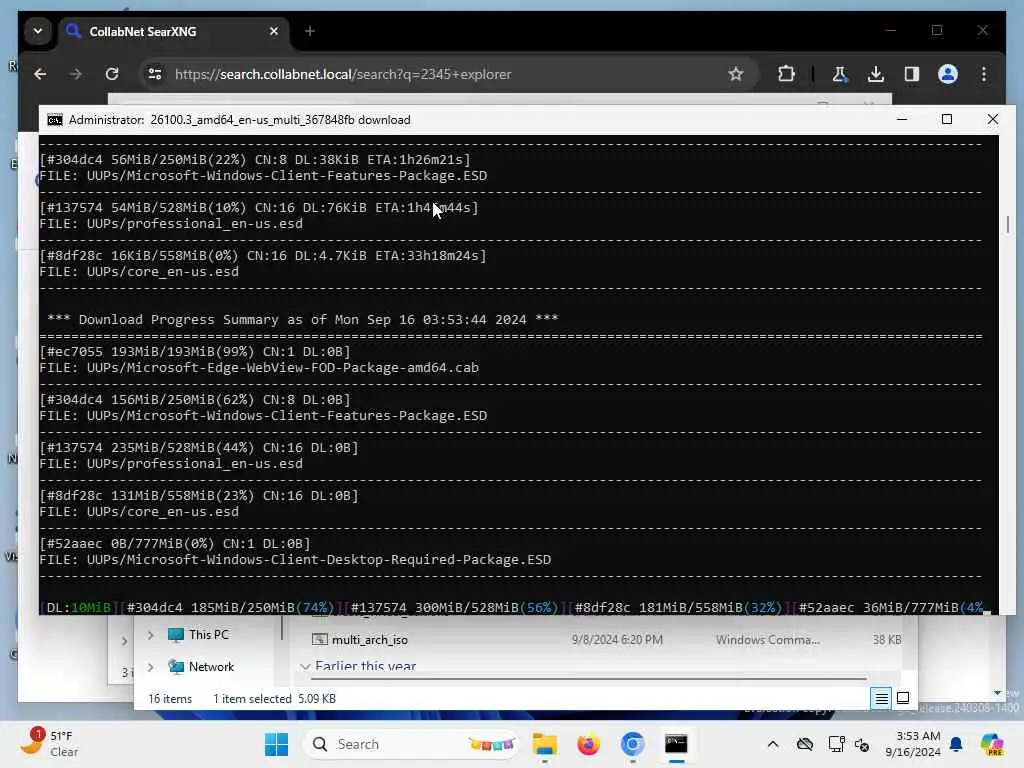Screen dimensions: 1024x768
Task: Click the Download Progress Summary heading line
Action: 302,320
